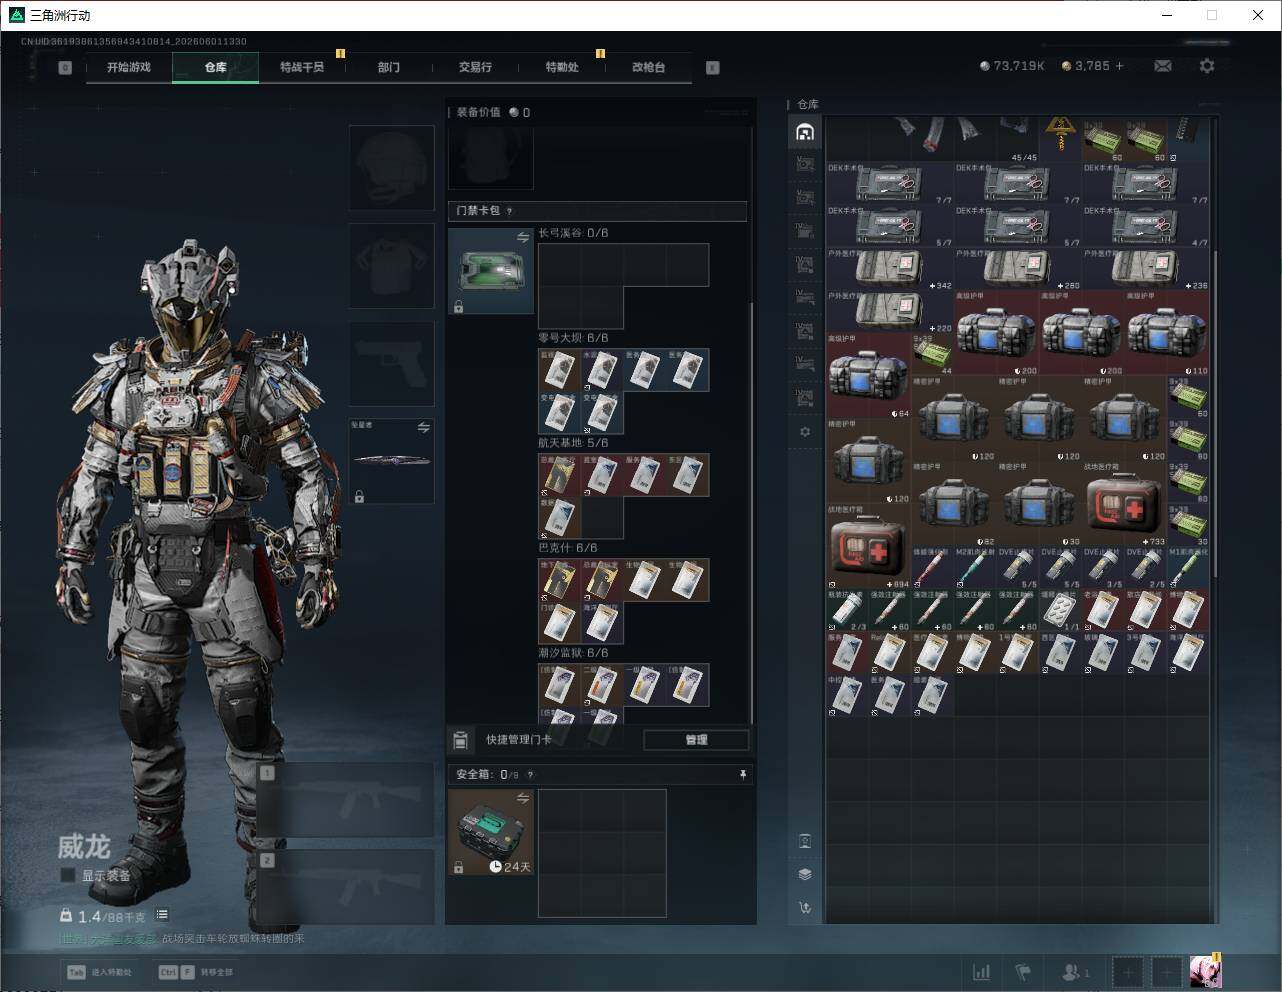
Task: Select the green keycard case item
Action: click(490, 271)
